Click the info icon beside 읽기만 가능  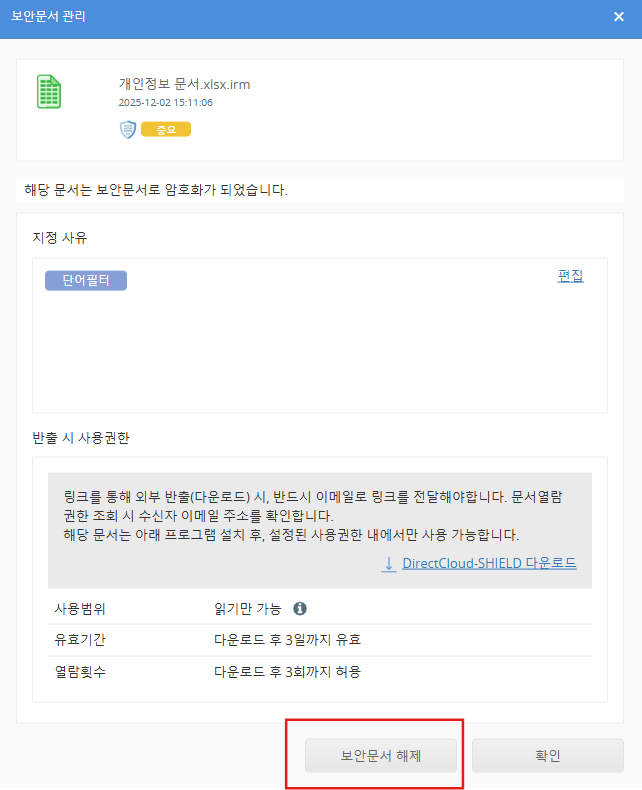[x=300, y=608]
